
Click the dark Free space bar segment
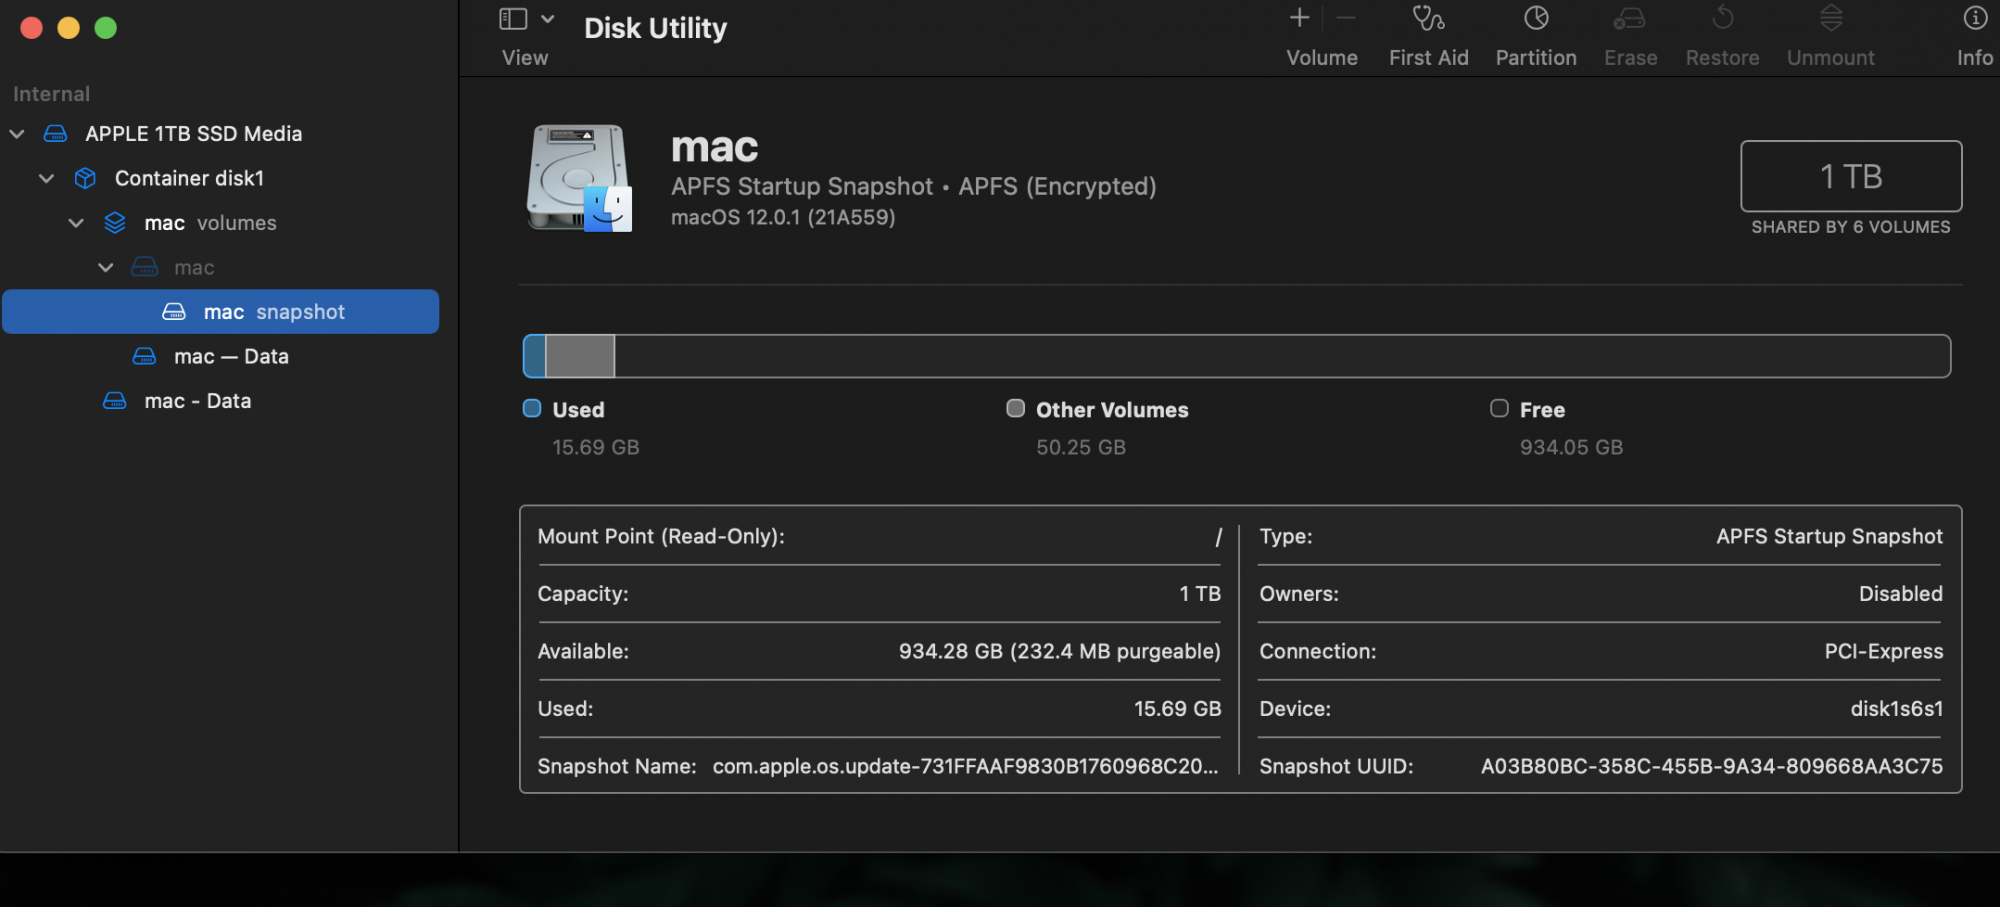pyautogui.click(x=1282, y=356)
